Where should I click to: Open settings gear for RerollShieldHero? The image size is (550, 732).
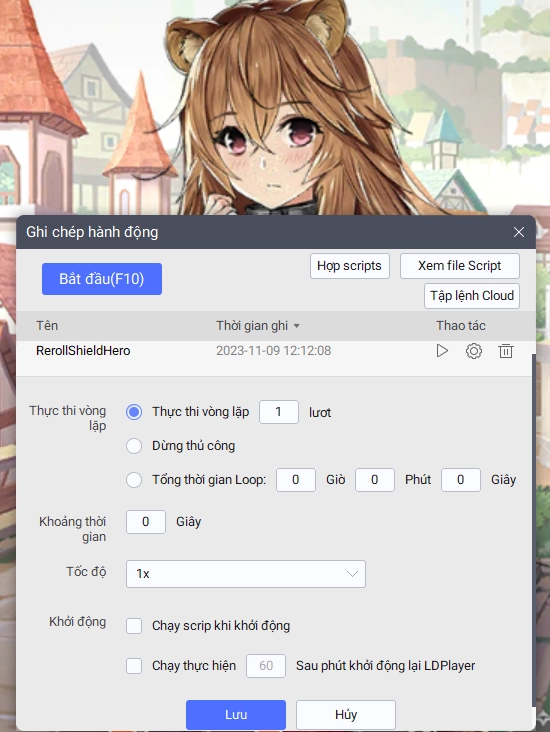click(x=473, y=351)
